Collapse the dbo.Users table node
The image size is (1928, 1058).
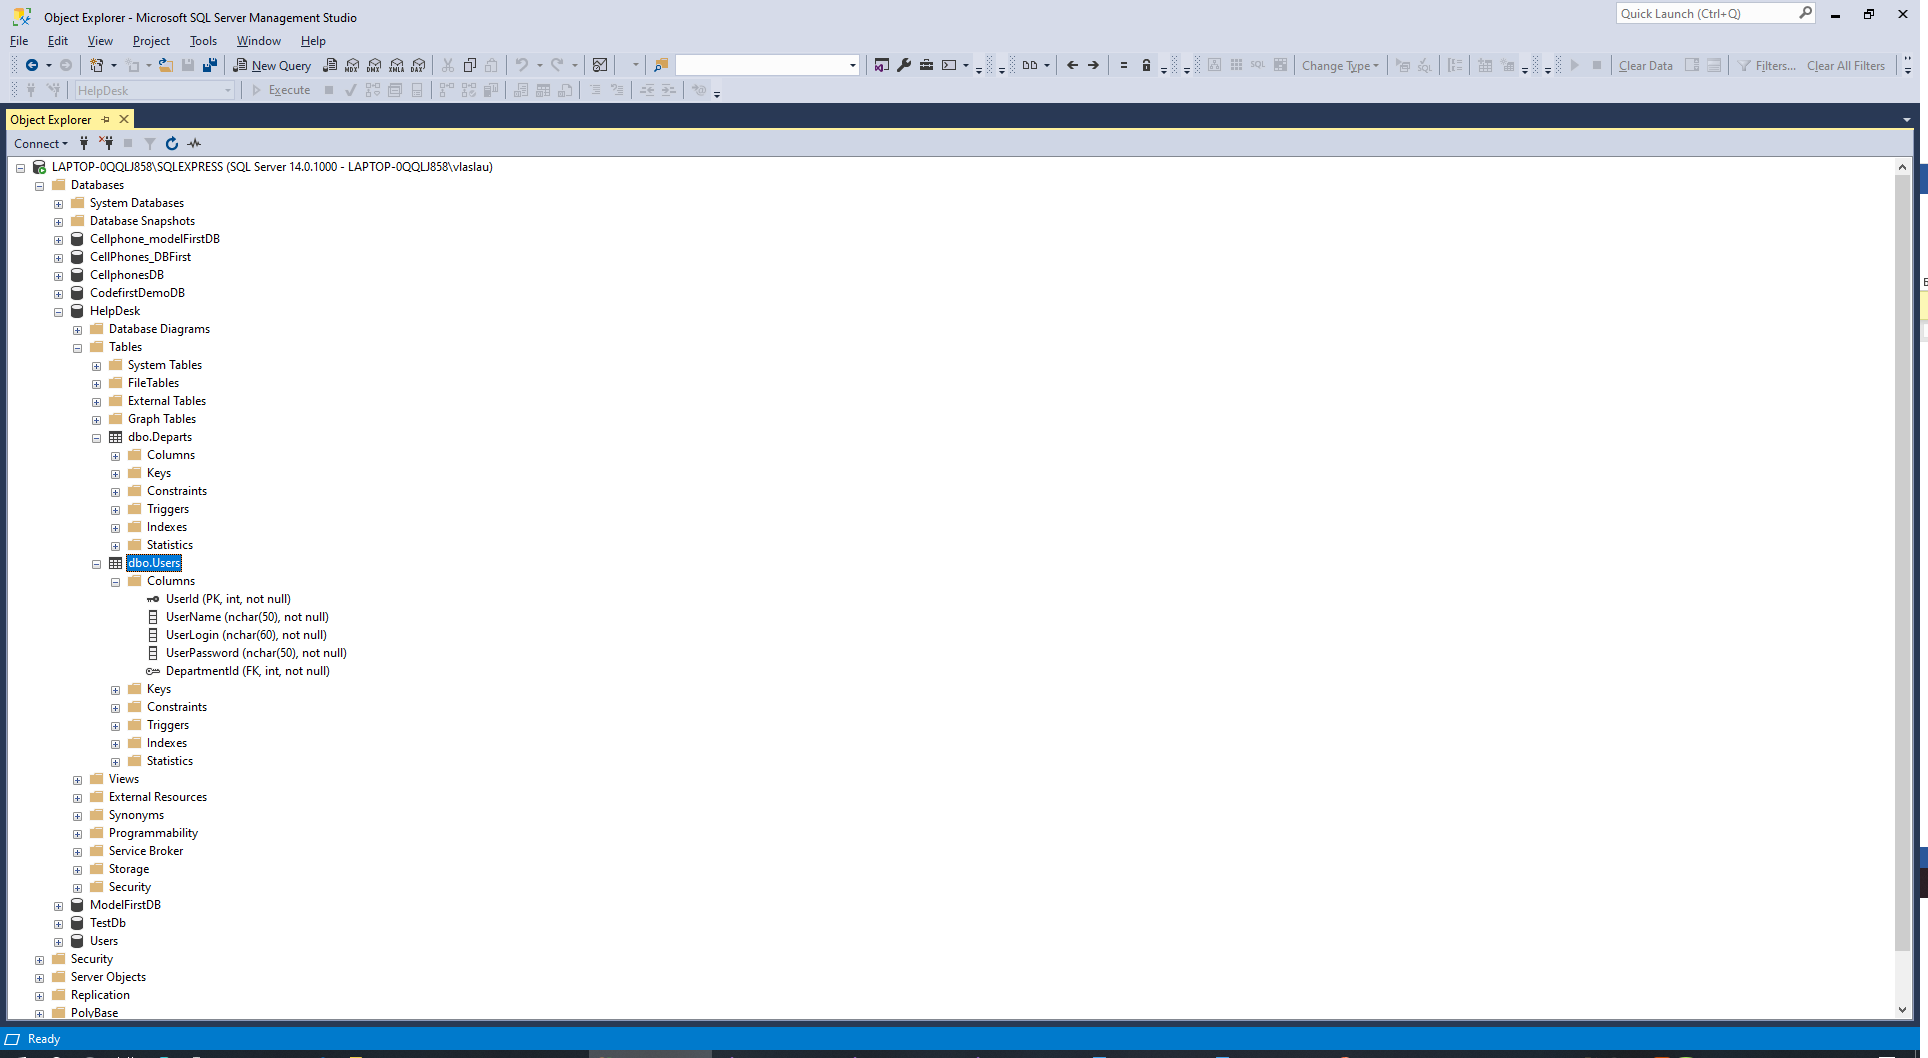click(96, 564)
